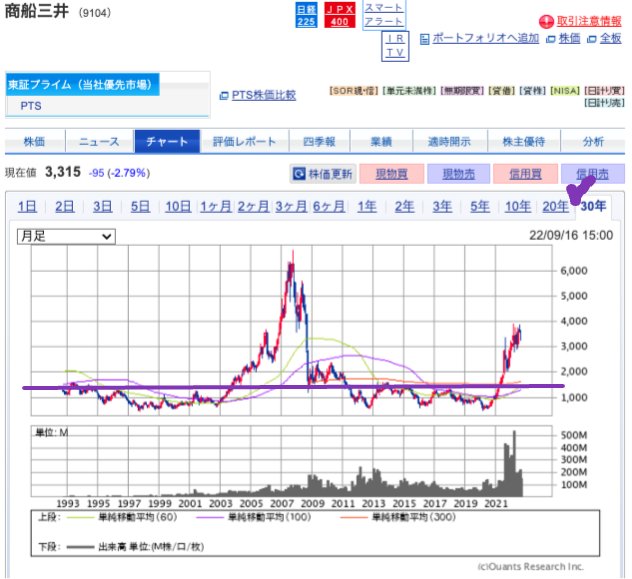Select the 6ヶ月 chart period
The image size is (632, 579).
(329, 207)
